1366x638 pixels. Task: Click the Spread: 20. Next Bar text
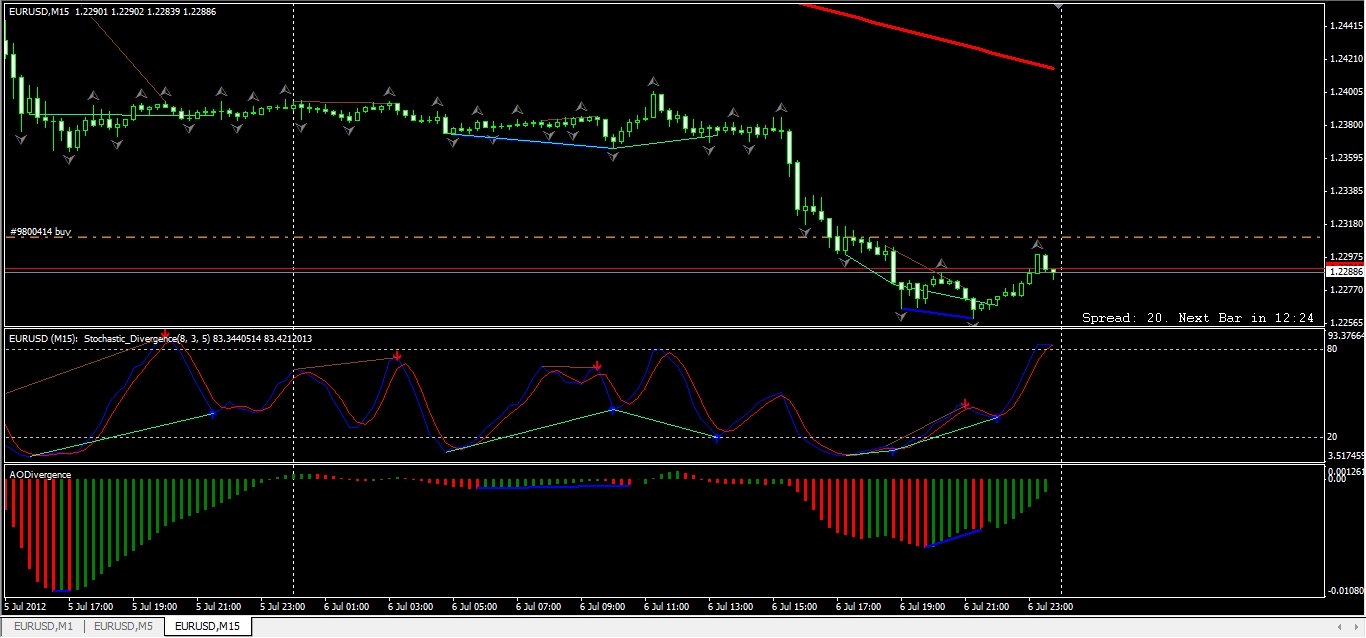1197,318
